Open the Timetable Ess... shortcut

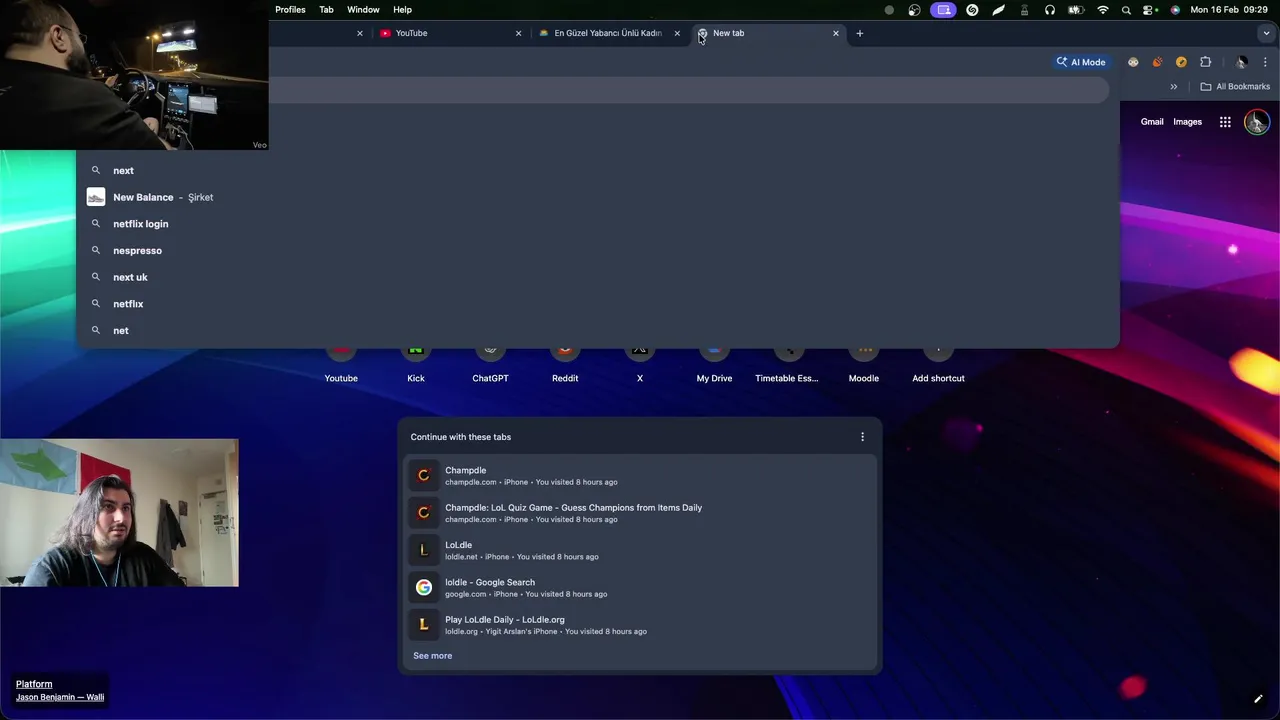787,366
